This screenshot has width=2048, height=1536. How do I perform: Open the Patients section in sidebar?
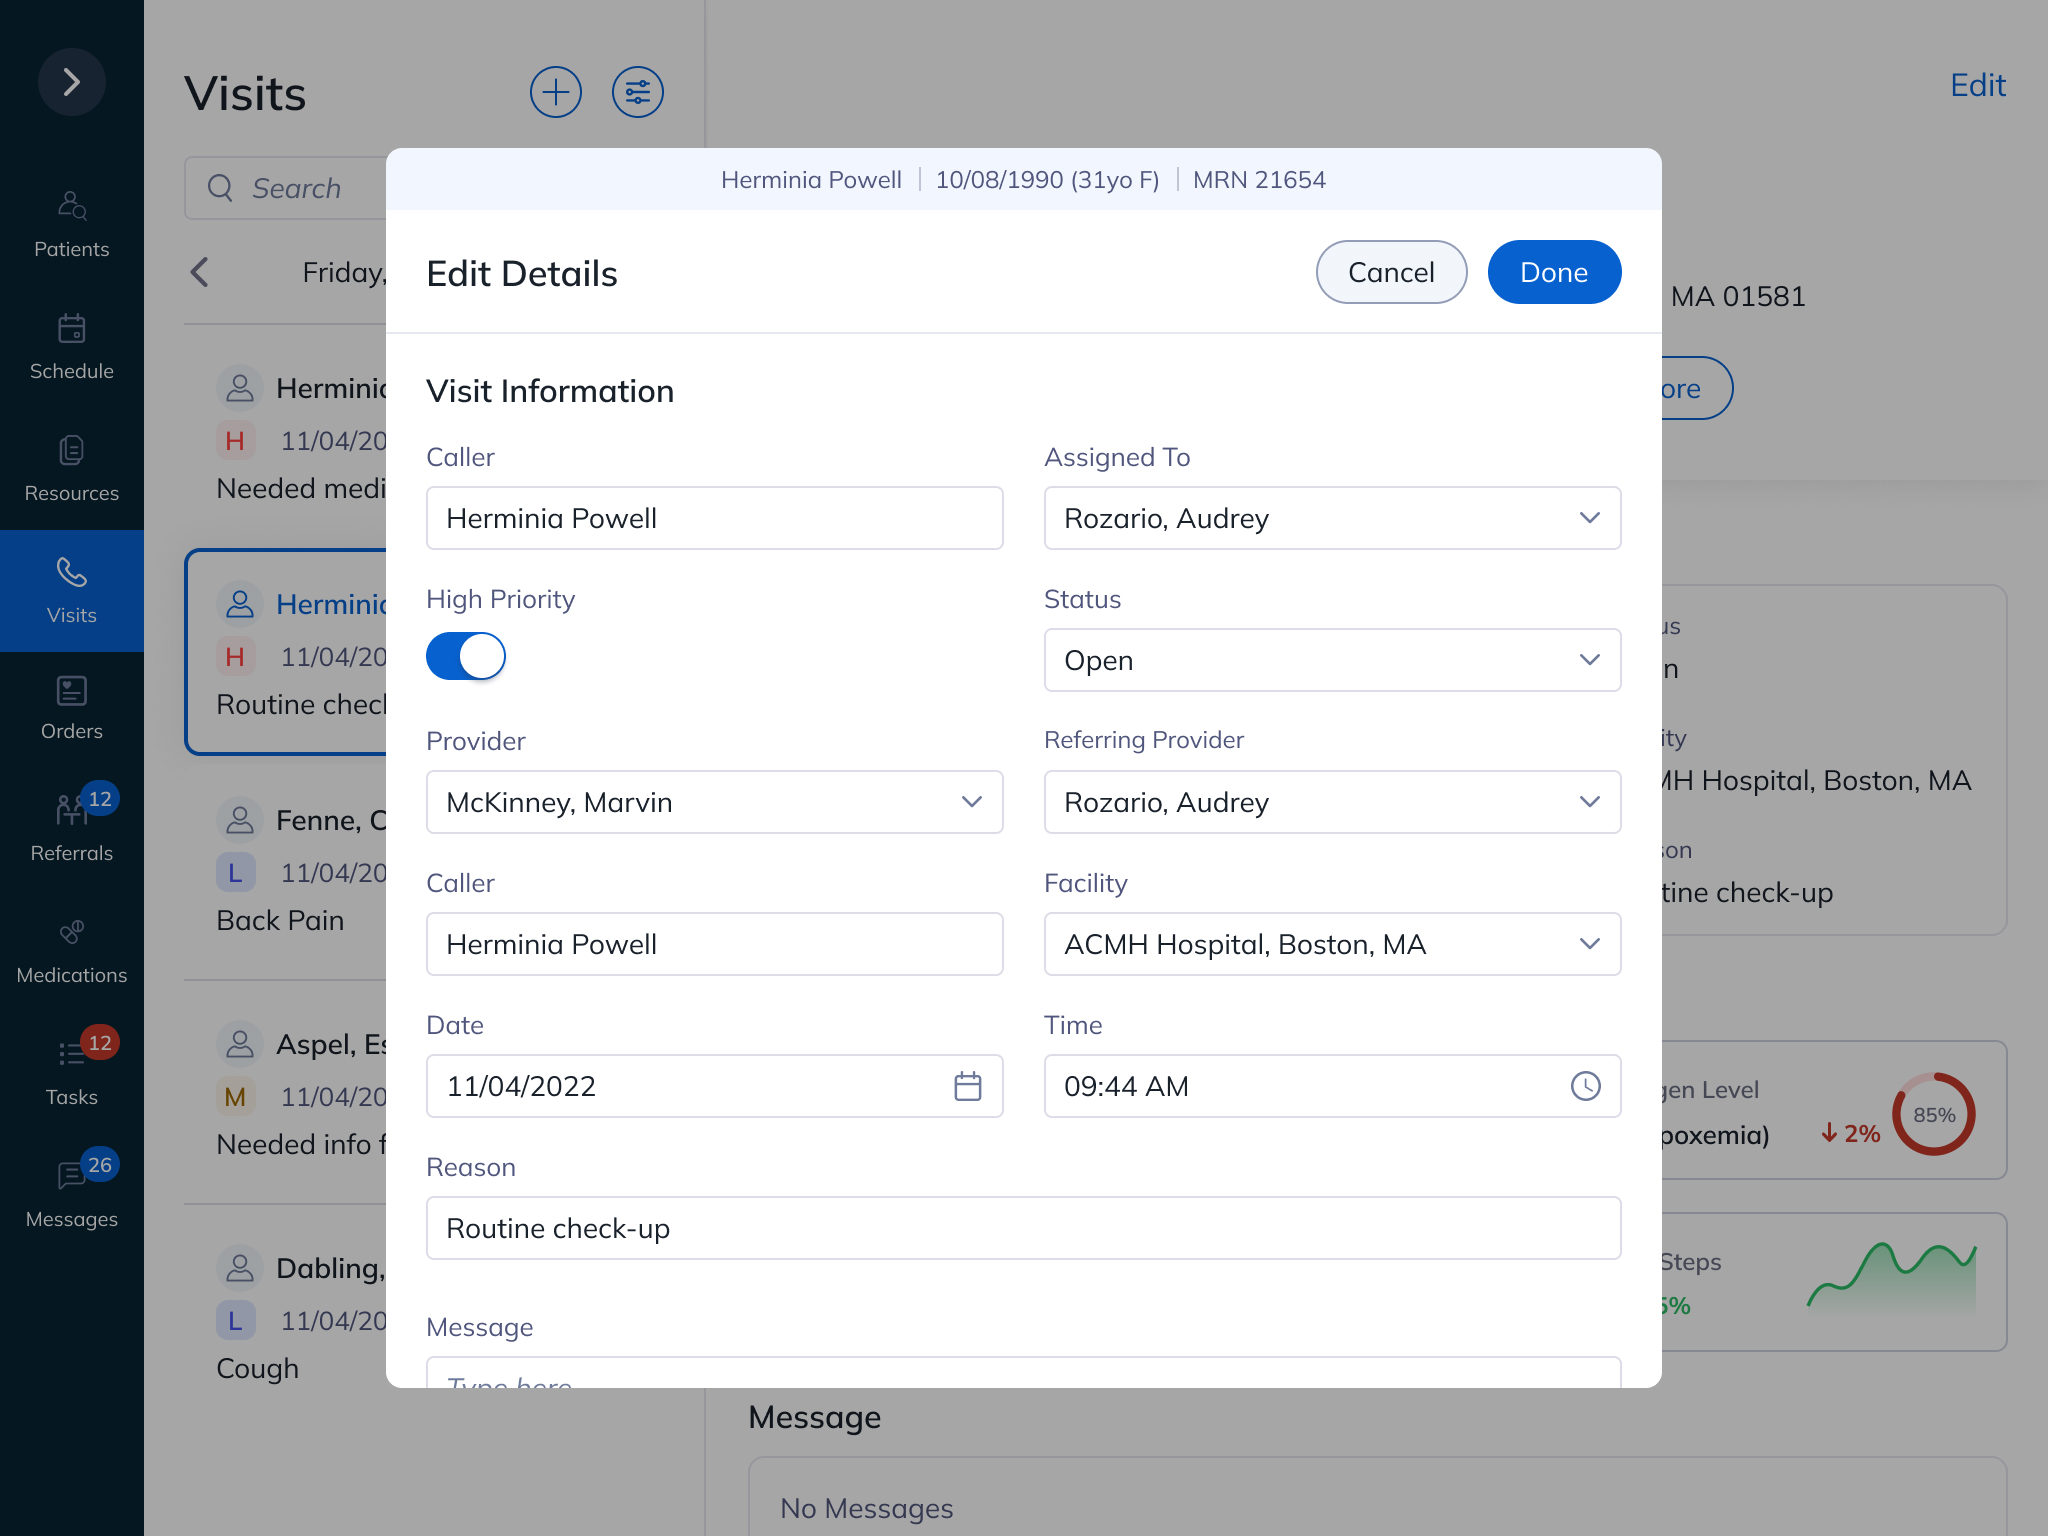pyautogui.click(x=71, y=220)
